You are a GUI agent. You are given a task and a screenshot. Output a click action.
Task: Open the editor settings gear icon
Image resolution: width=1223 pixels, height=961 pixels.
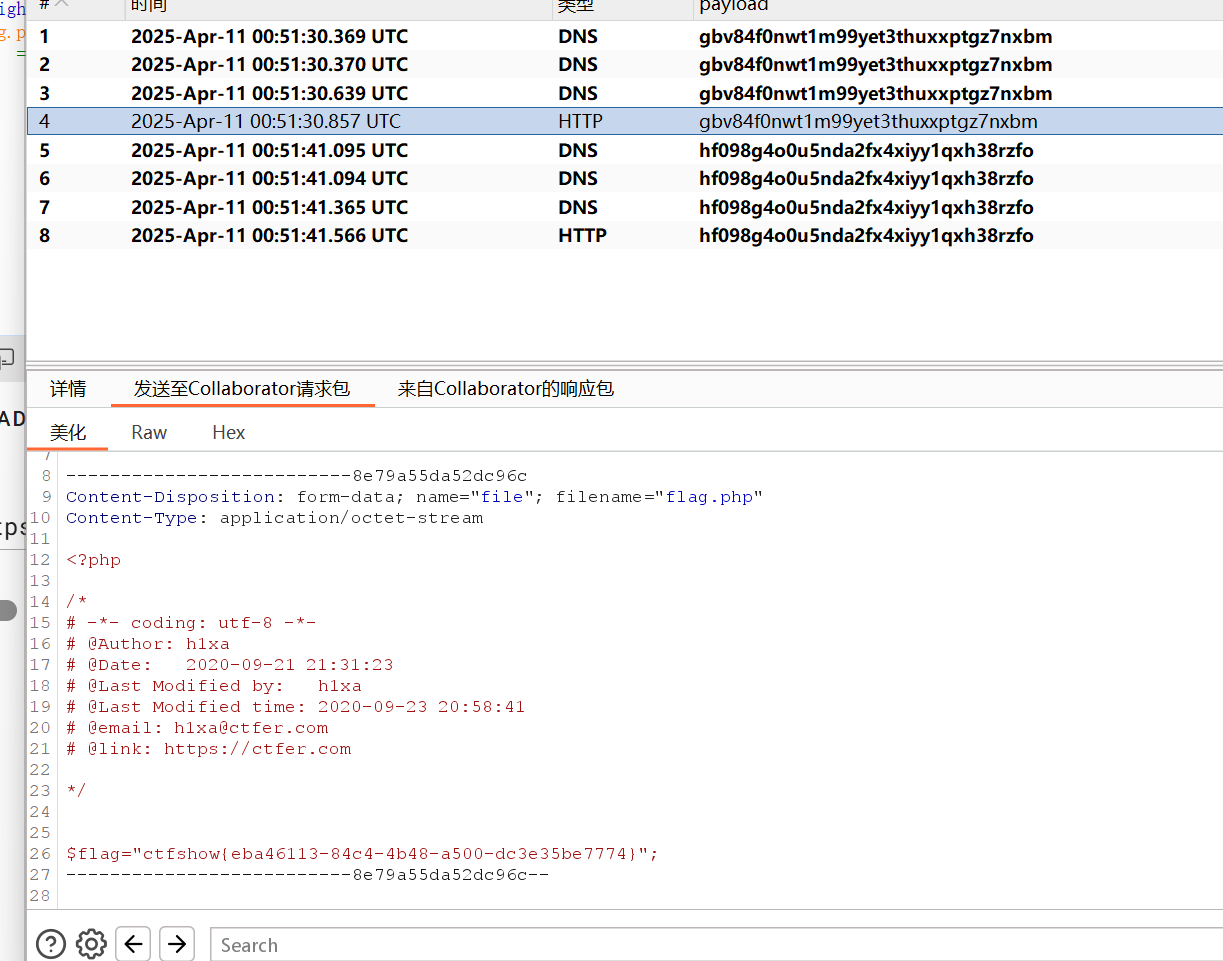91,944
